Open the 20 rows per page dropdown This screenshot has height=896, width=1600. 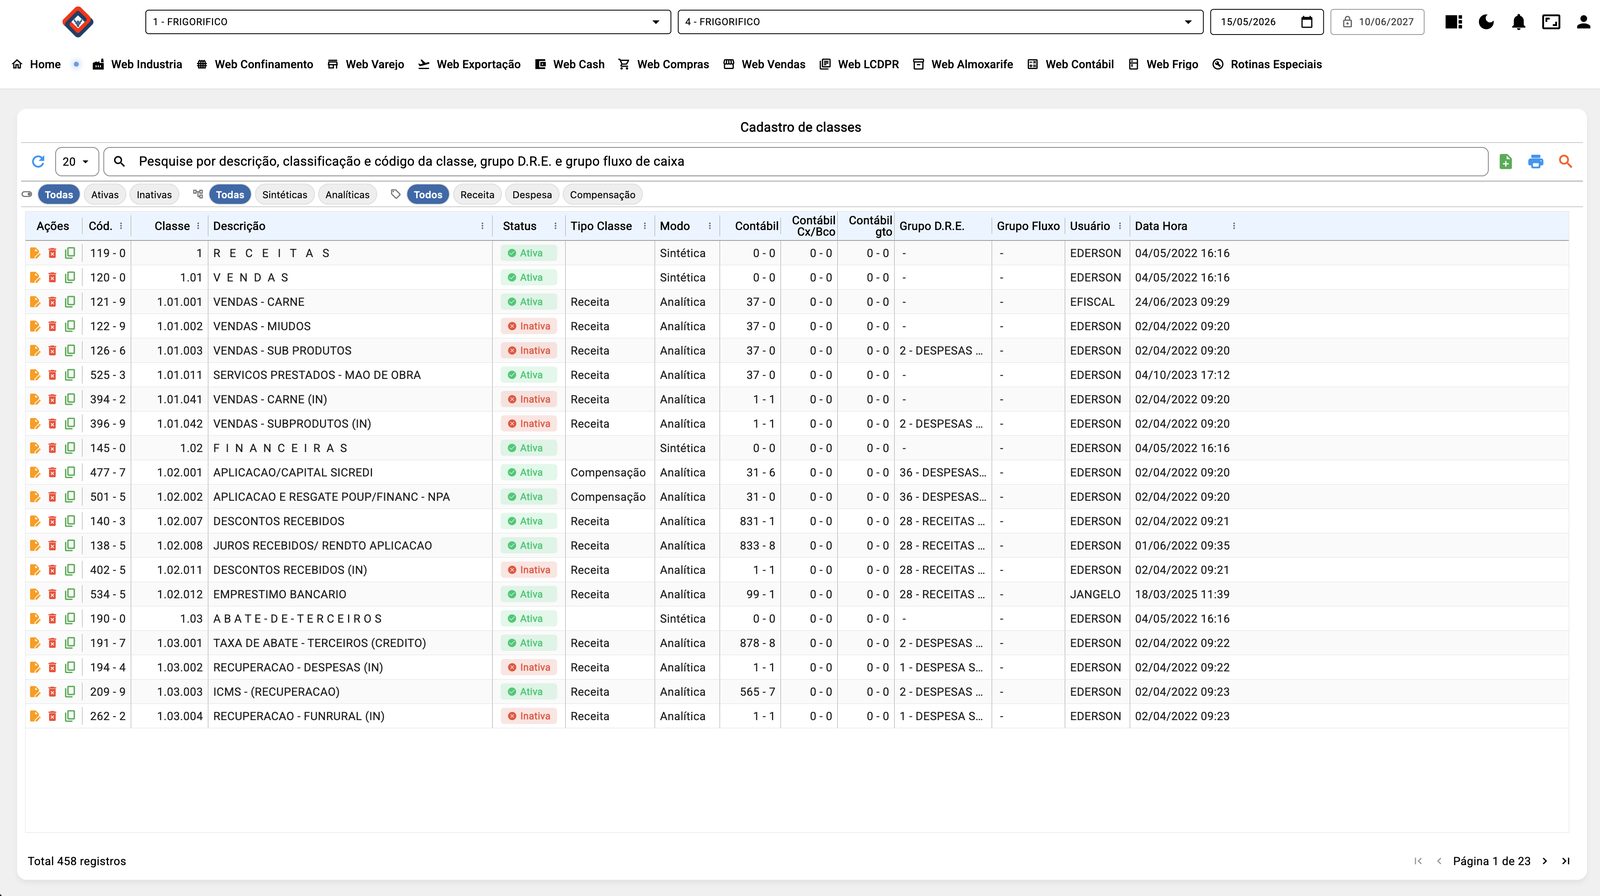click(76, 161)
